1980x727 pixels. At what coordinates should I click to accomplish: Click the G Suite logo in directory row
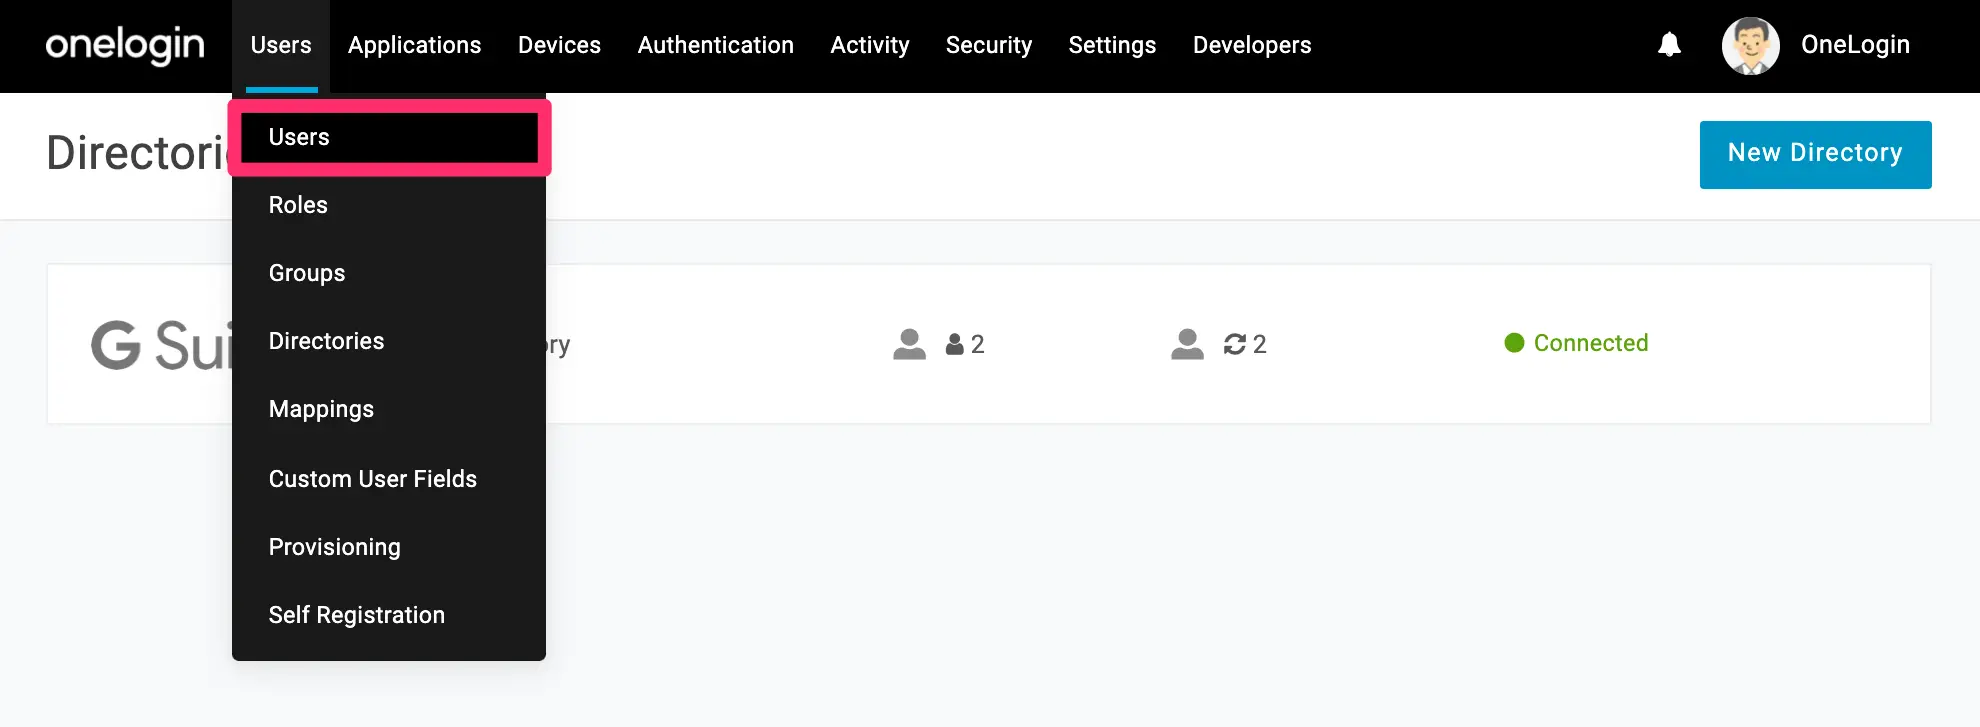[x=162, y=345]
